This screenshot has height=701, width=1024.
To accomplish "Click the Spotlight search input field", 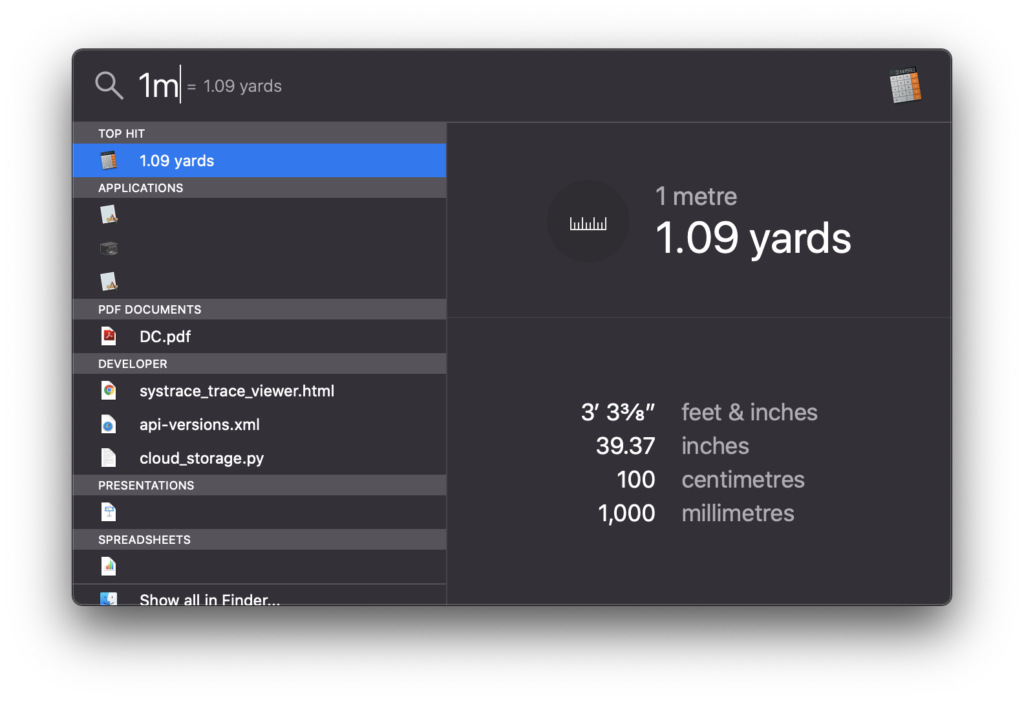I will pyautogui.click(x=250, y=85).
